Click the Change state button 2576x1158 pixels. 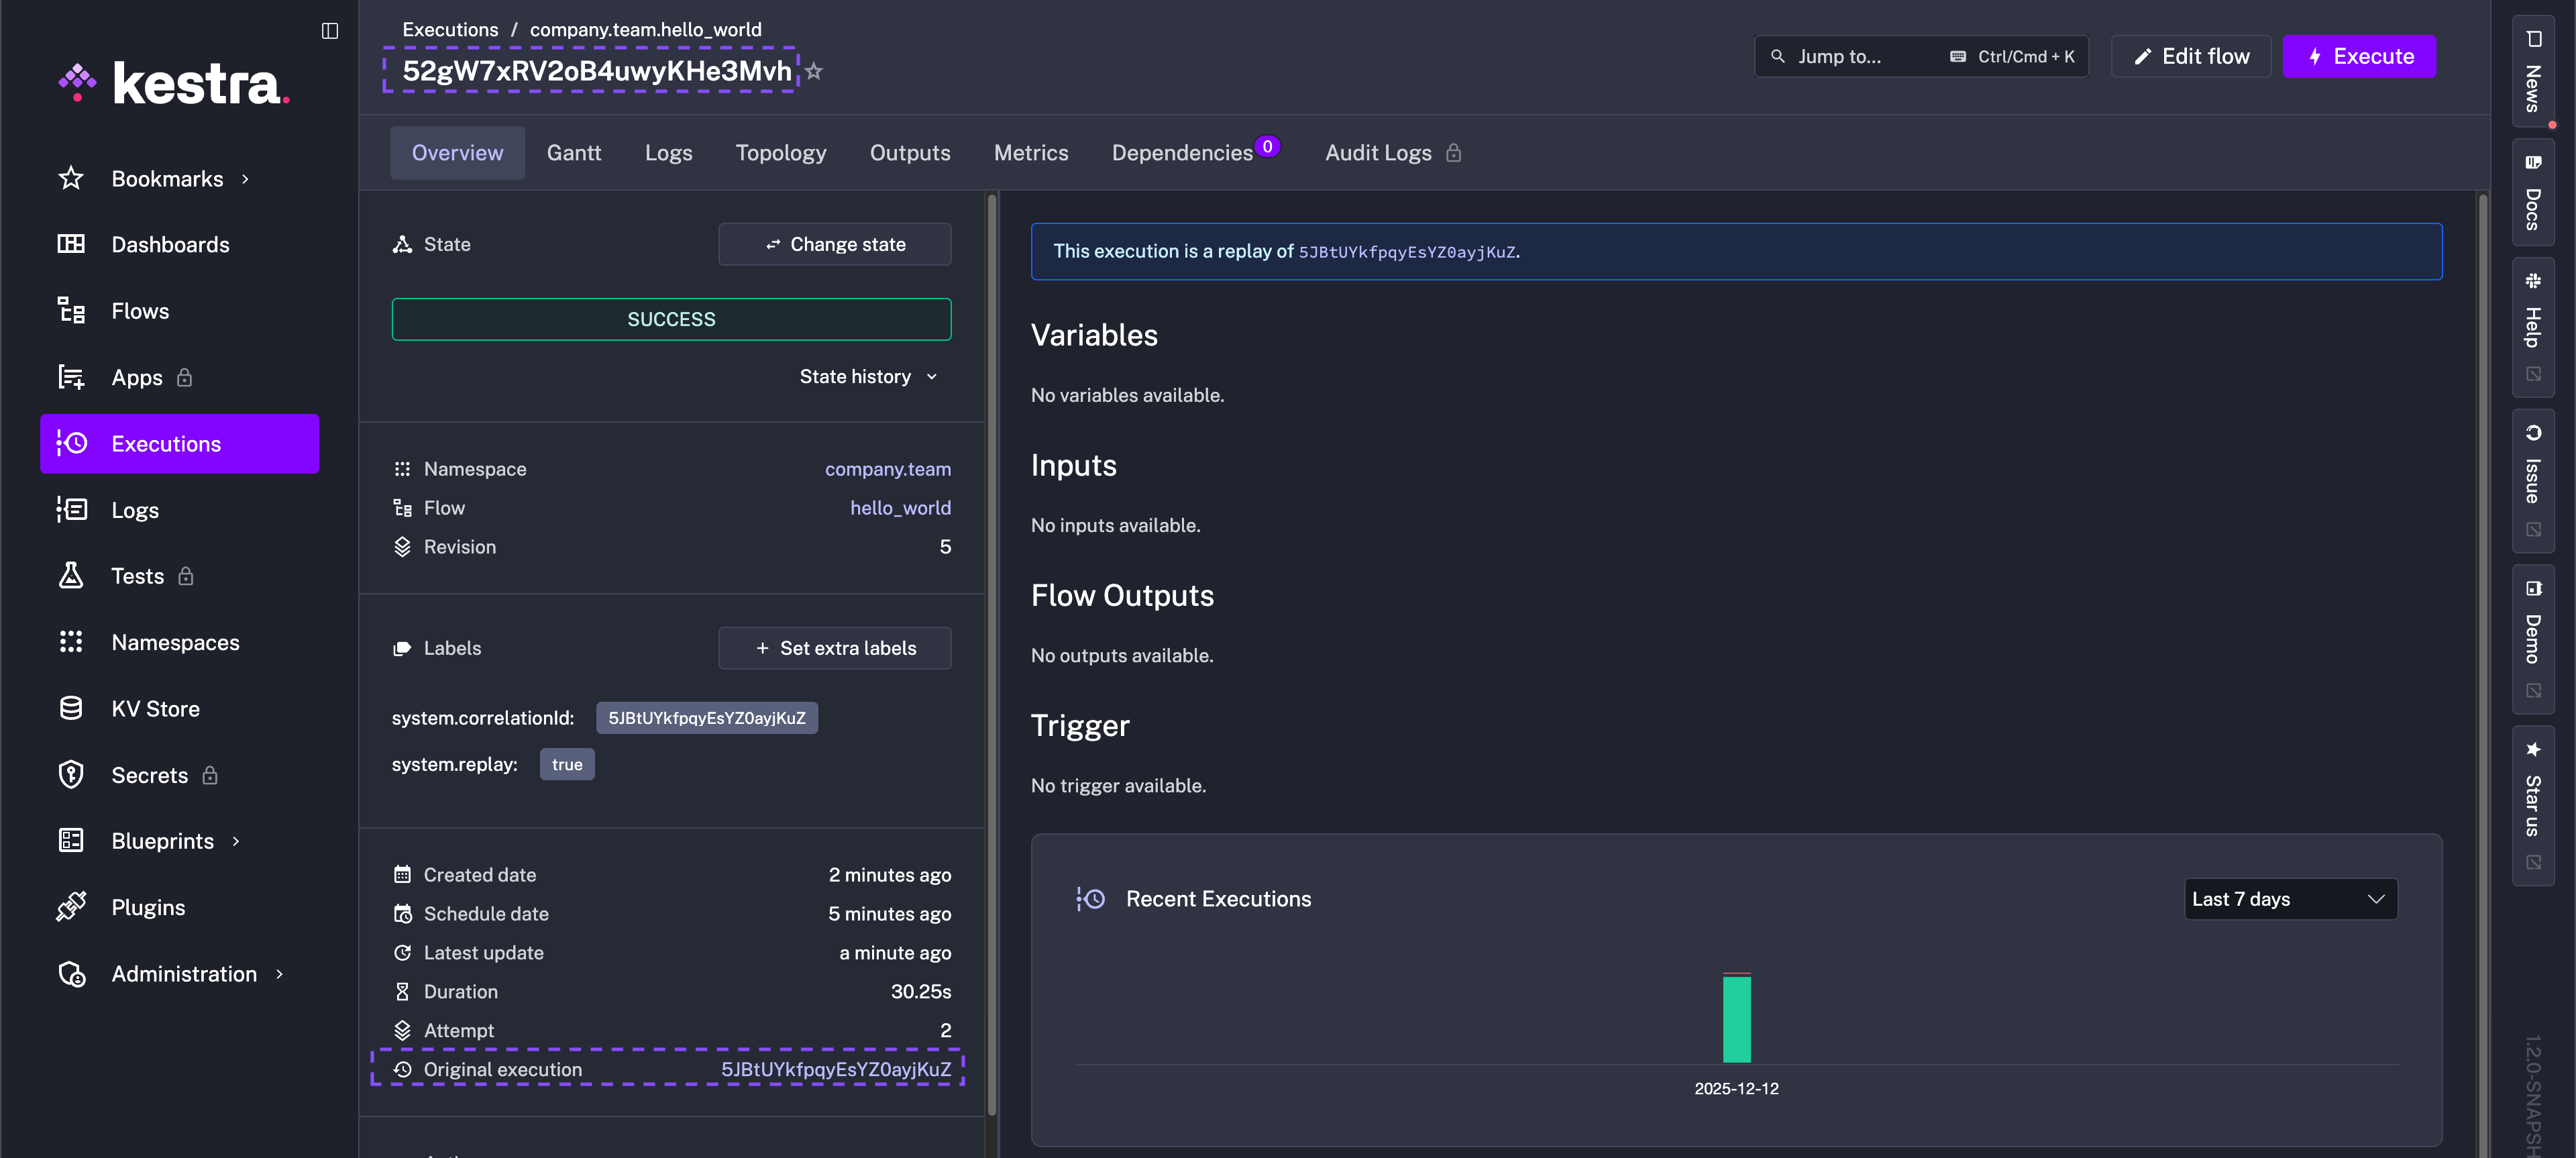coord(834,244)
